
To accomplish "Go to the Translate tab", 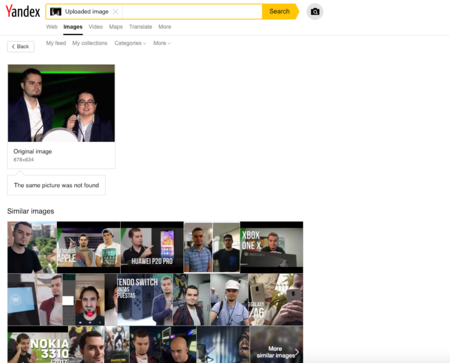I will point(140,27).
